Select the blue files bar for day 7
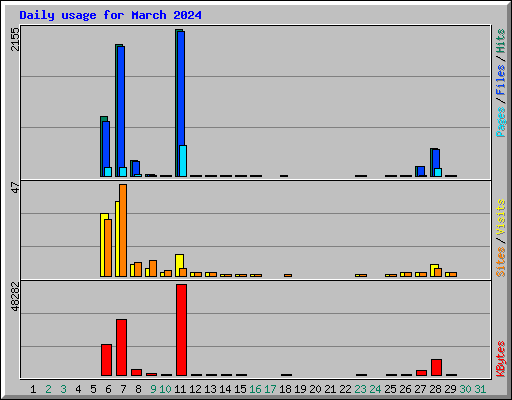The width and height of the screenshot is (512, 400). pos(121,107)
